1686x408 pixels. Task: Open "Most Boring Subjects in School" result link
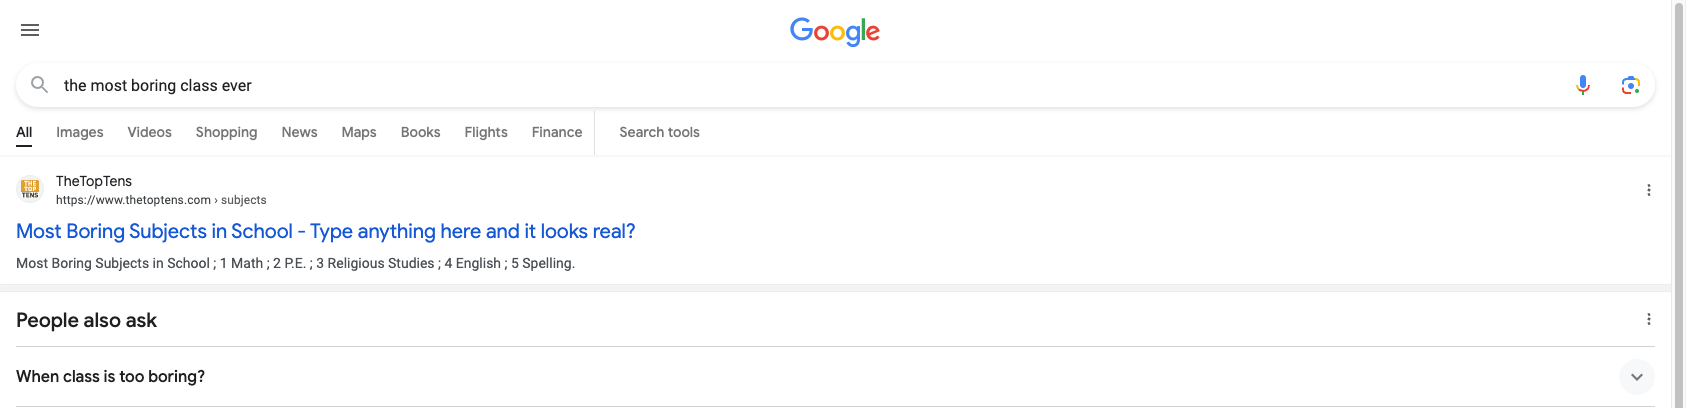325,231
